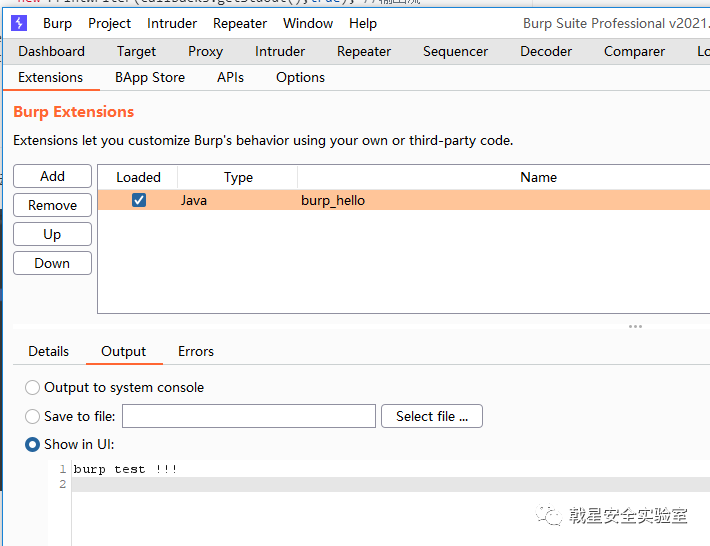Click the Add extension button
Screen dimensions: 710x546
coord(53,176)
